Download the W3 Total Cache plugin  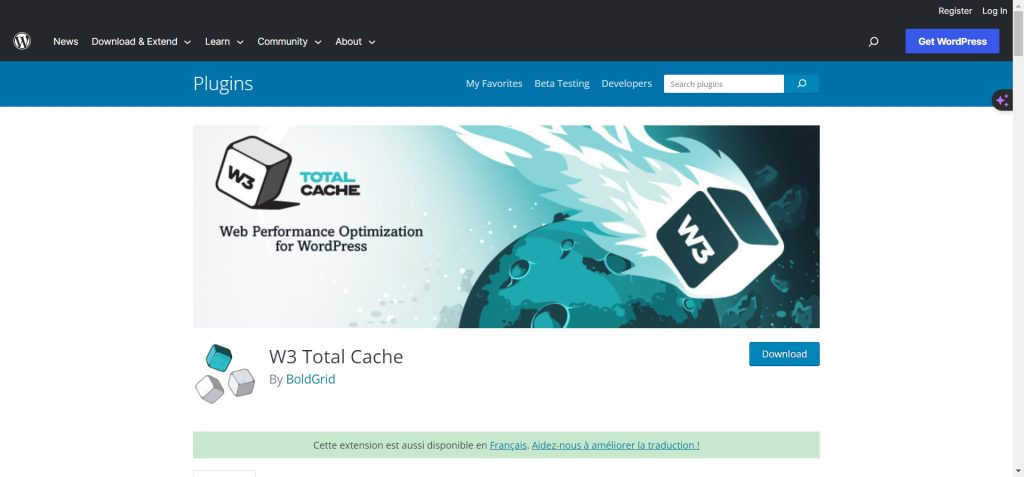point(784,354)
